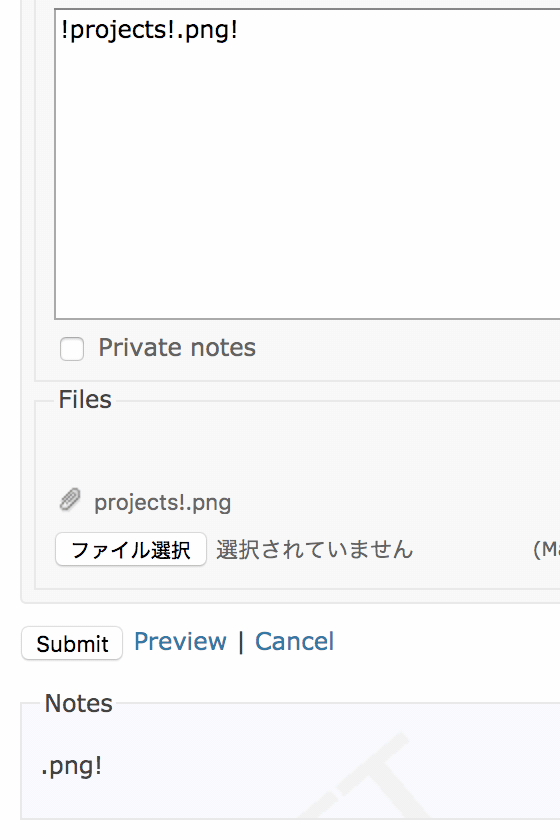
Task: Tick the Private notes checkbox
Action: [72, 349]
